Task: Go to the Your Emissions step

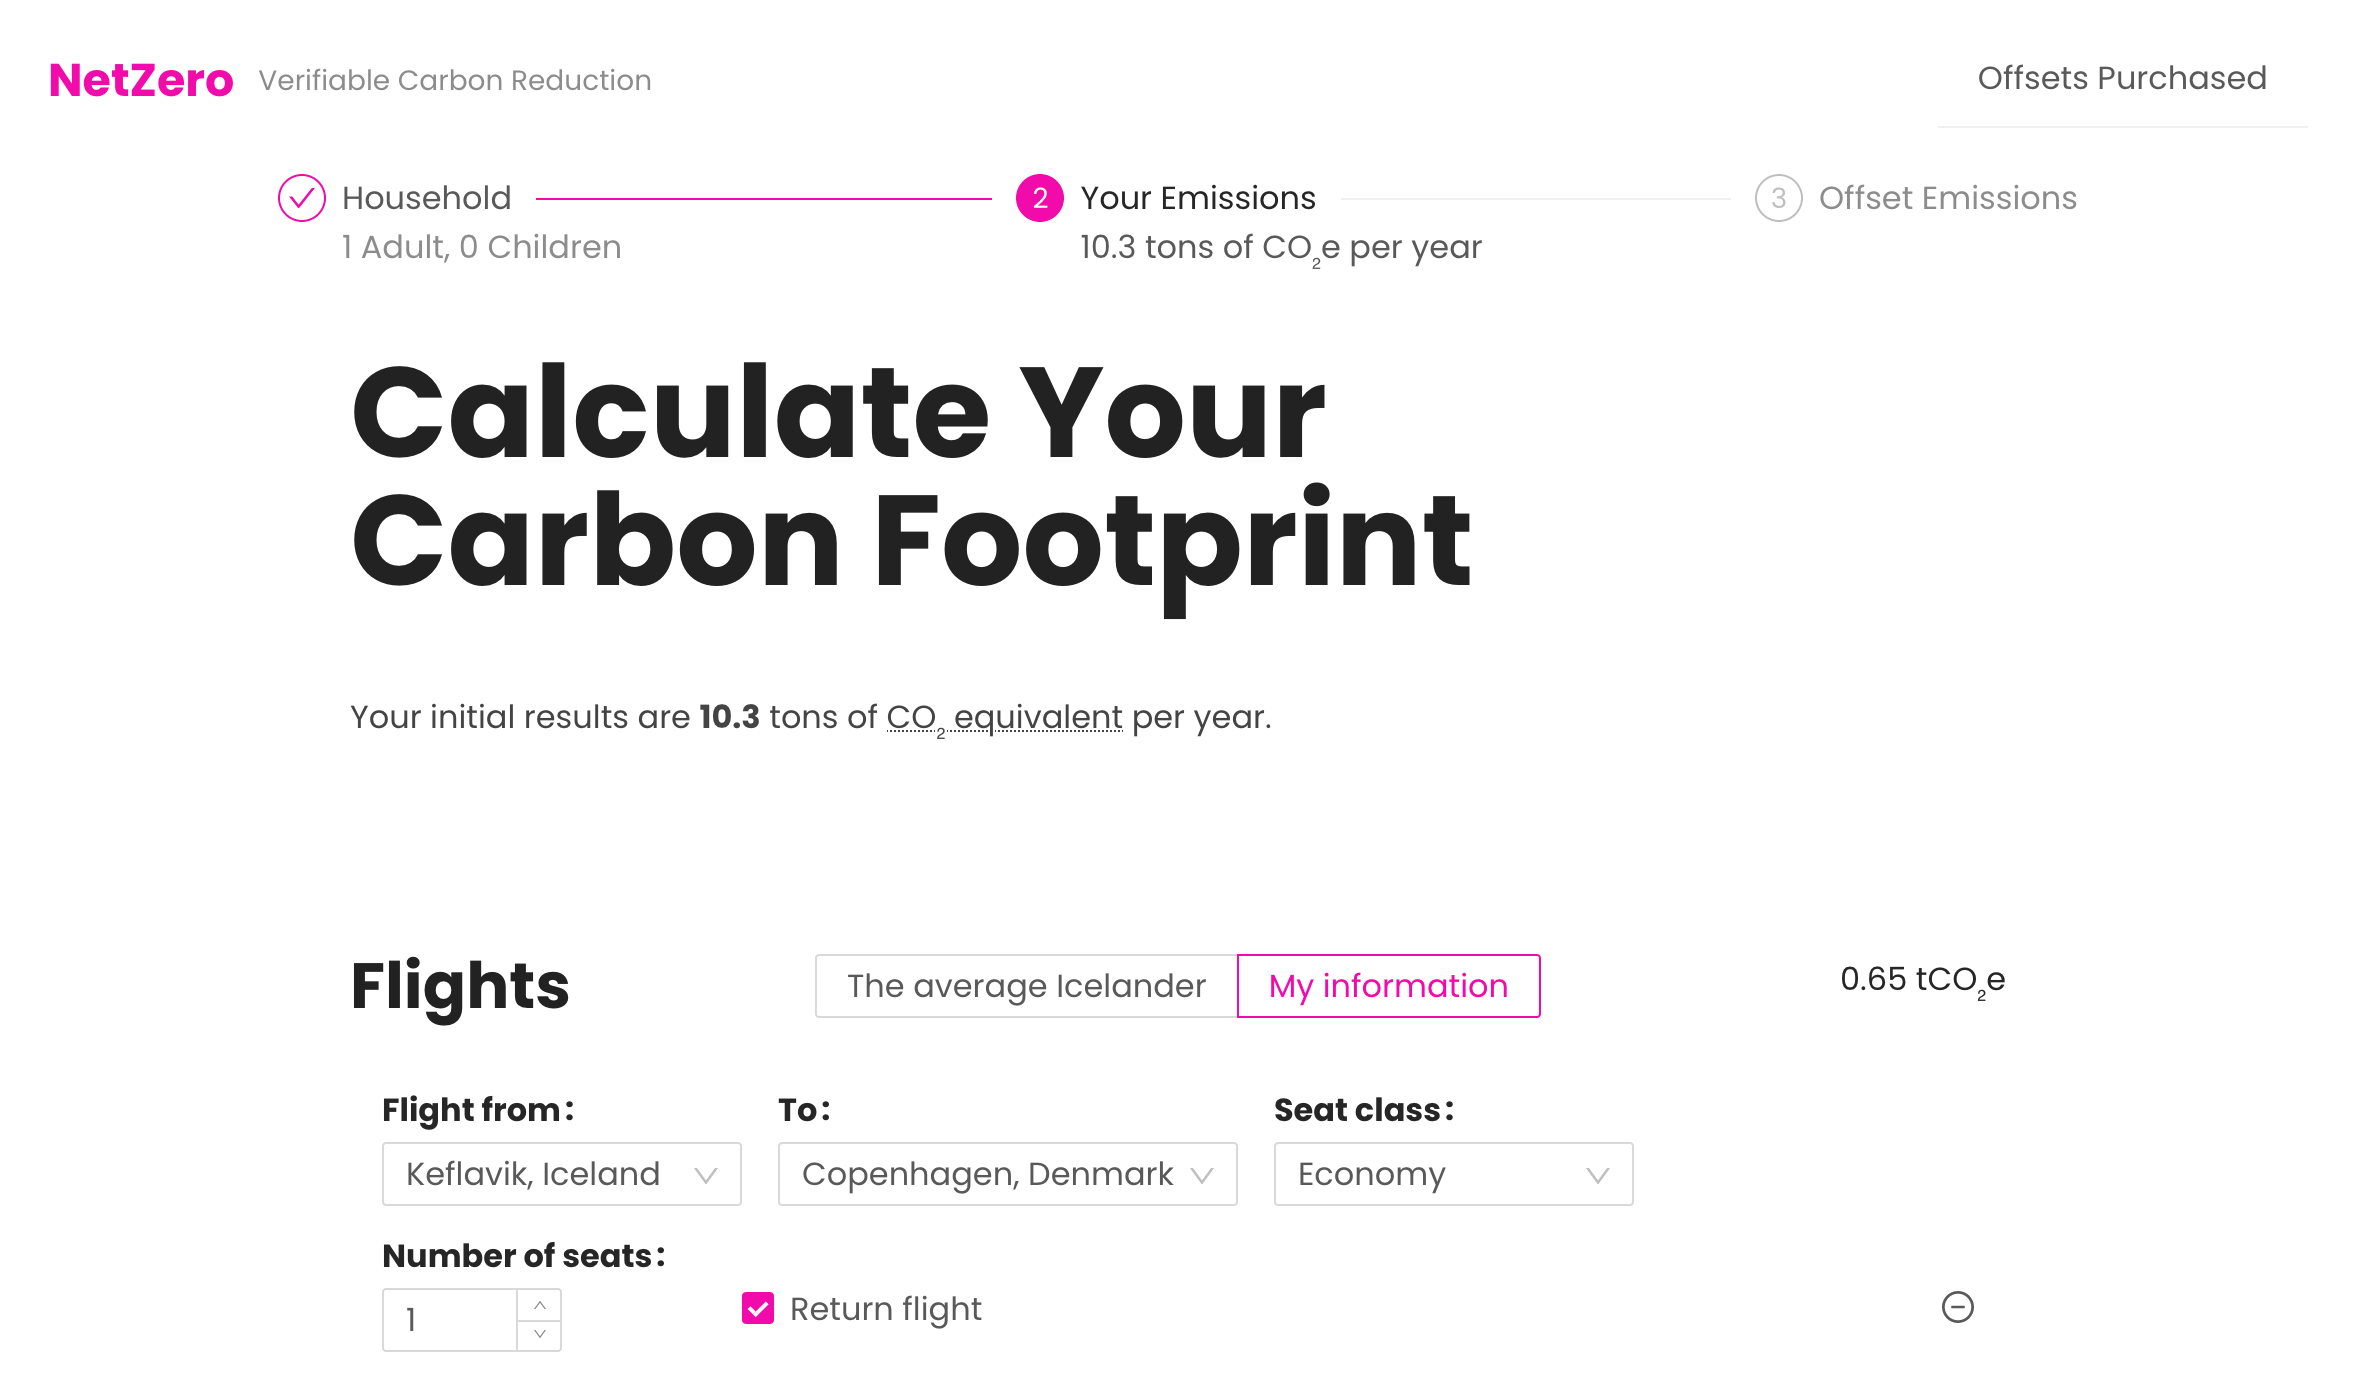Action: tap(1198, 198)
